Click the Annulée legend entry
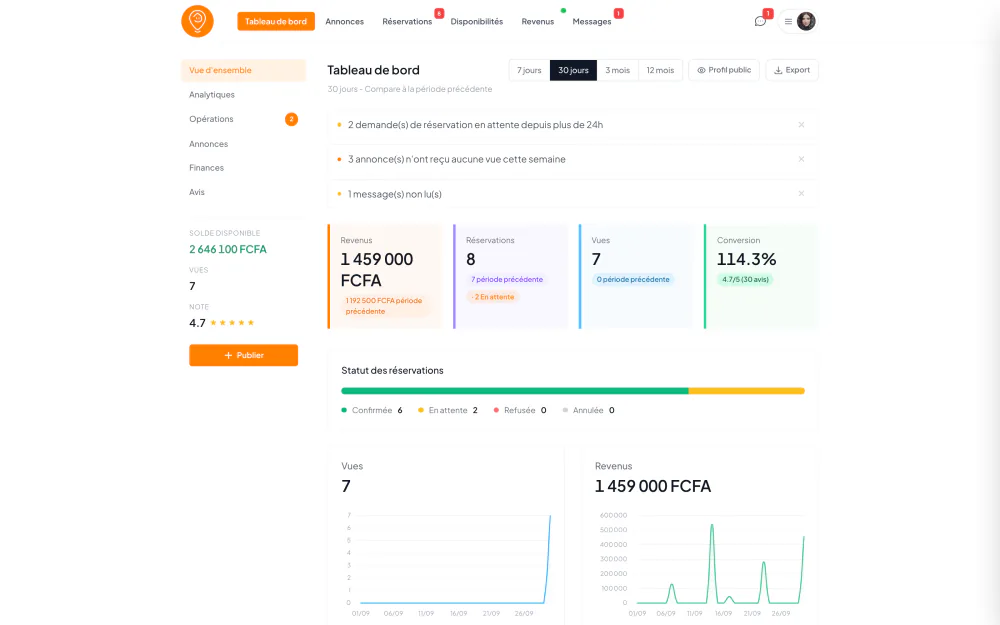This screenshot has width=1000, height=625. pos(588,410)
